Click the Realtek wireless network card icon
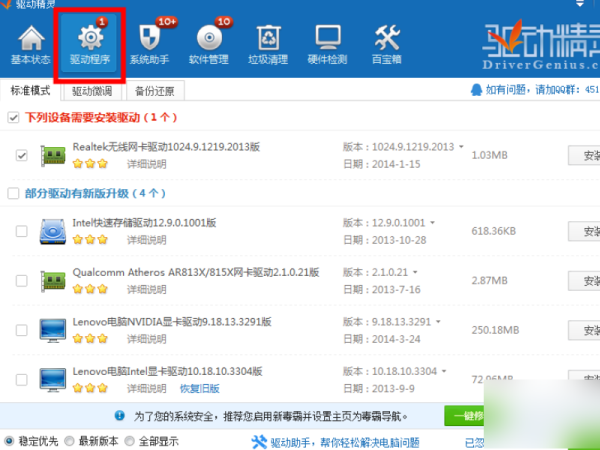 (53, 155)
